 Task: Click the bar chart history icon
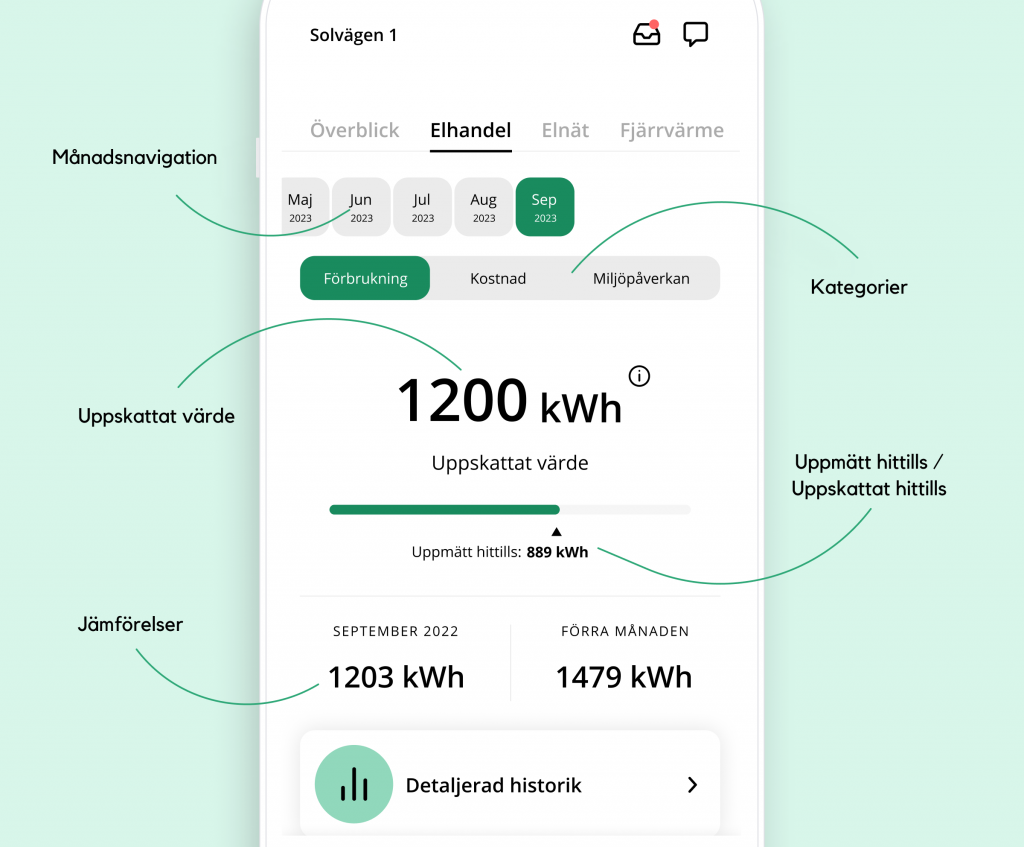(354, 784)
